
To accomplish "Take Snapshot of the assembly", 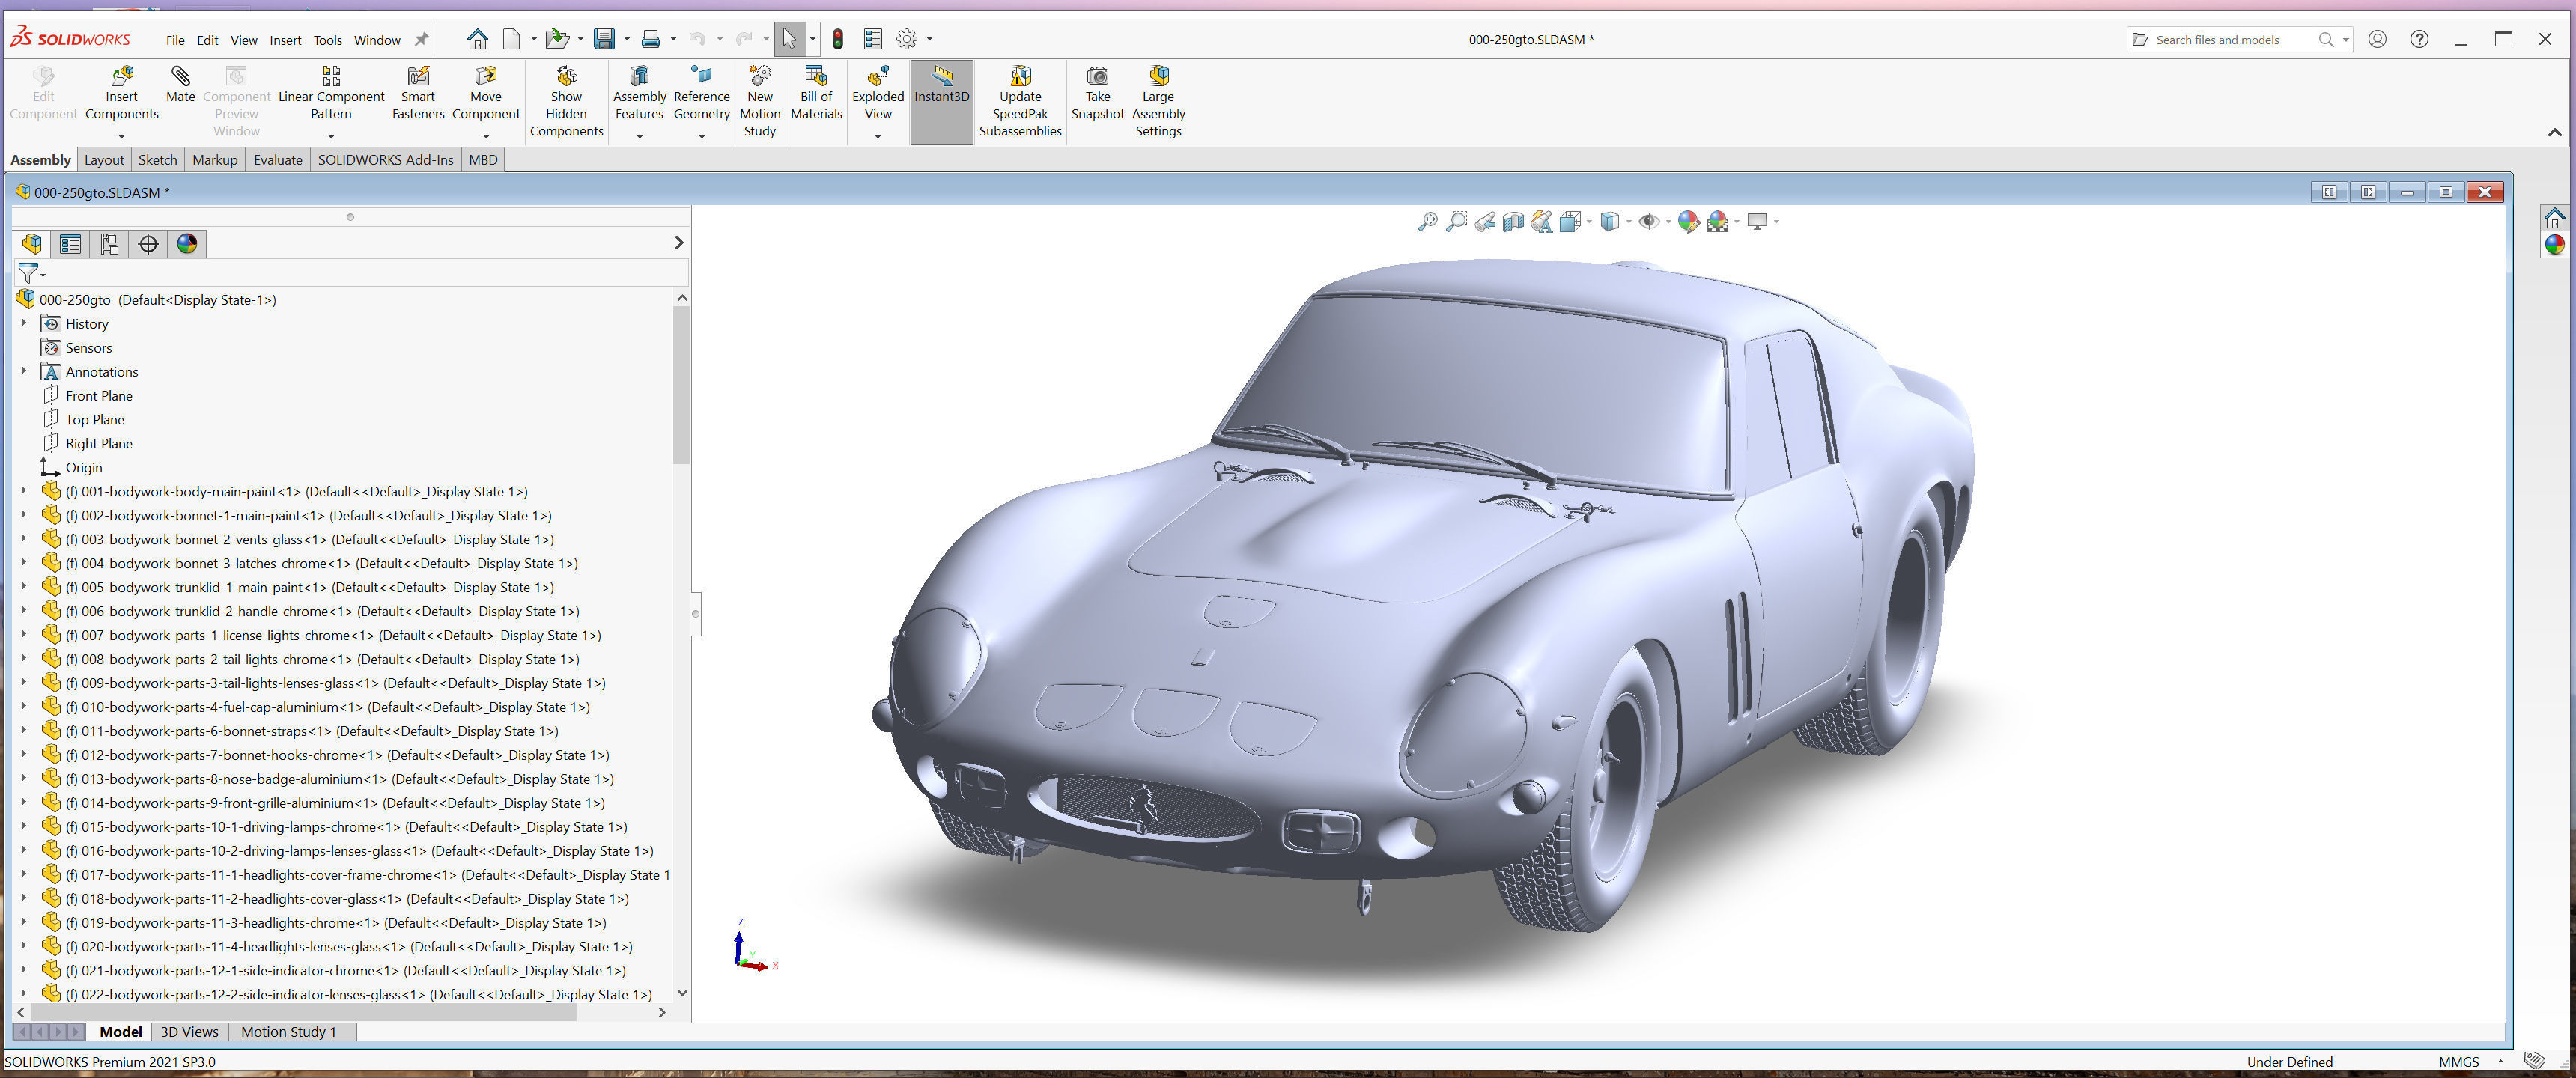I will tap(1097, 94).
